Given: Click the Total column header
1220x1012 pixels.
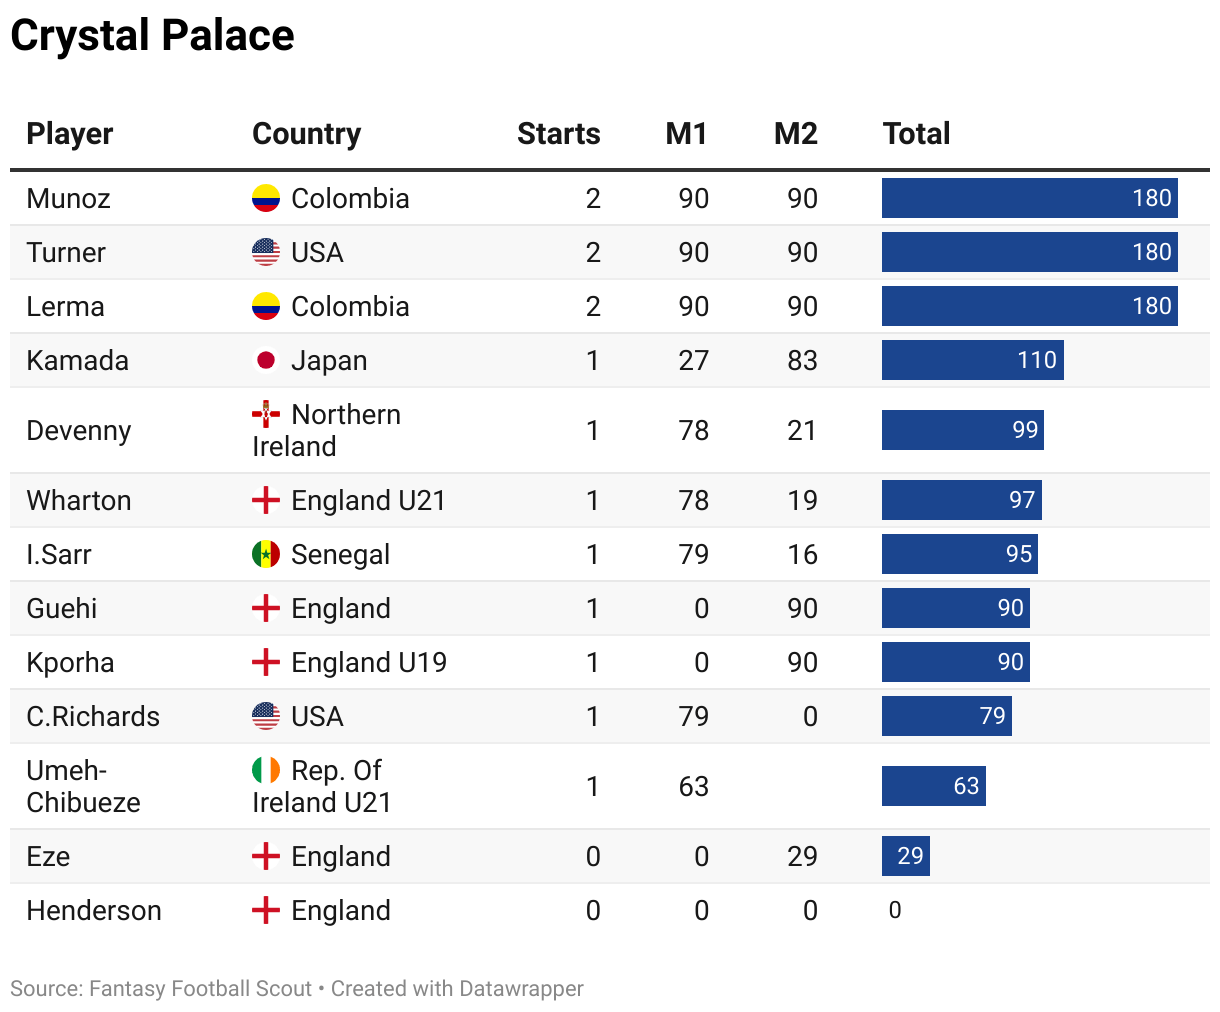Looking at the screenshot, I should click(916, 134).
